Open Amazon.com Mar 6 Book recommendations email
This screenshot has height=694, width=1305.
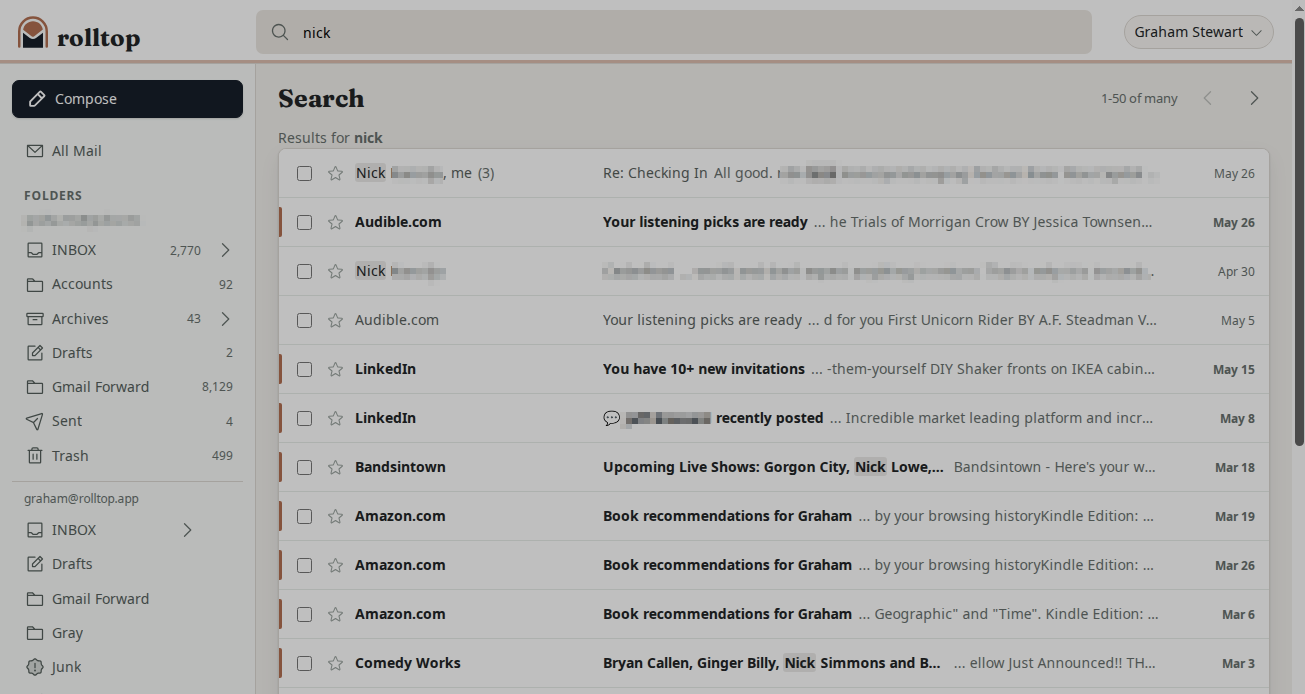(774, 614)
